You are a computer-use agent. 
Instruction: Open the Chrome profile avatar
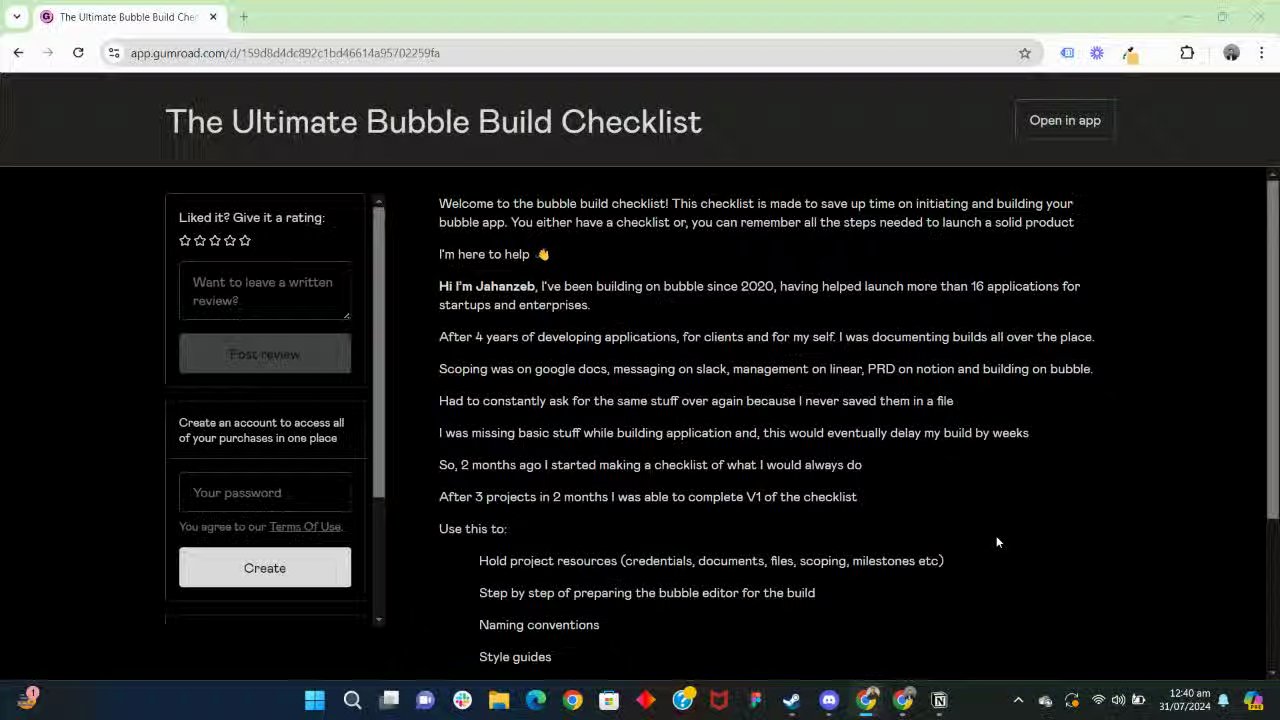[x=1231, y=53]
